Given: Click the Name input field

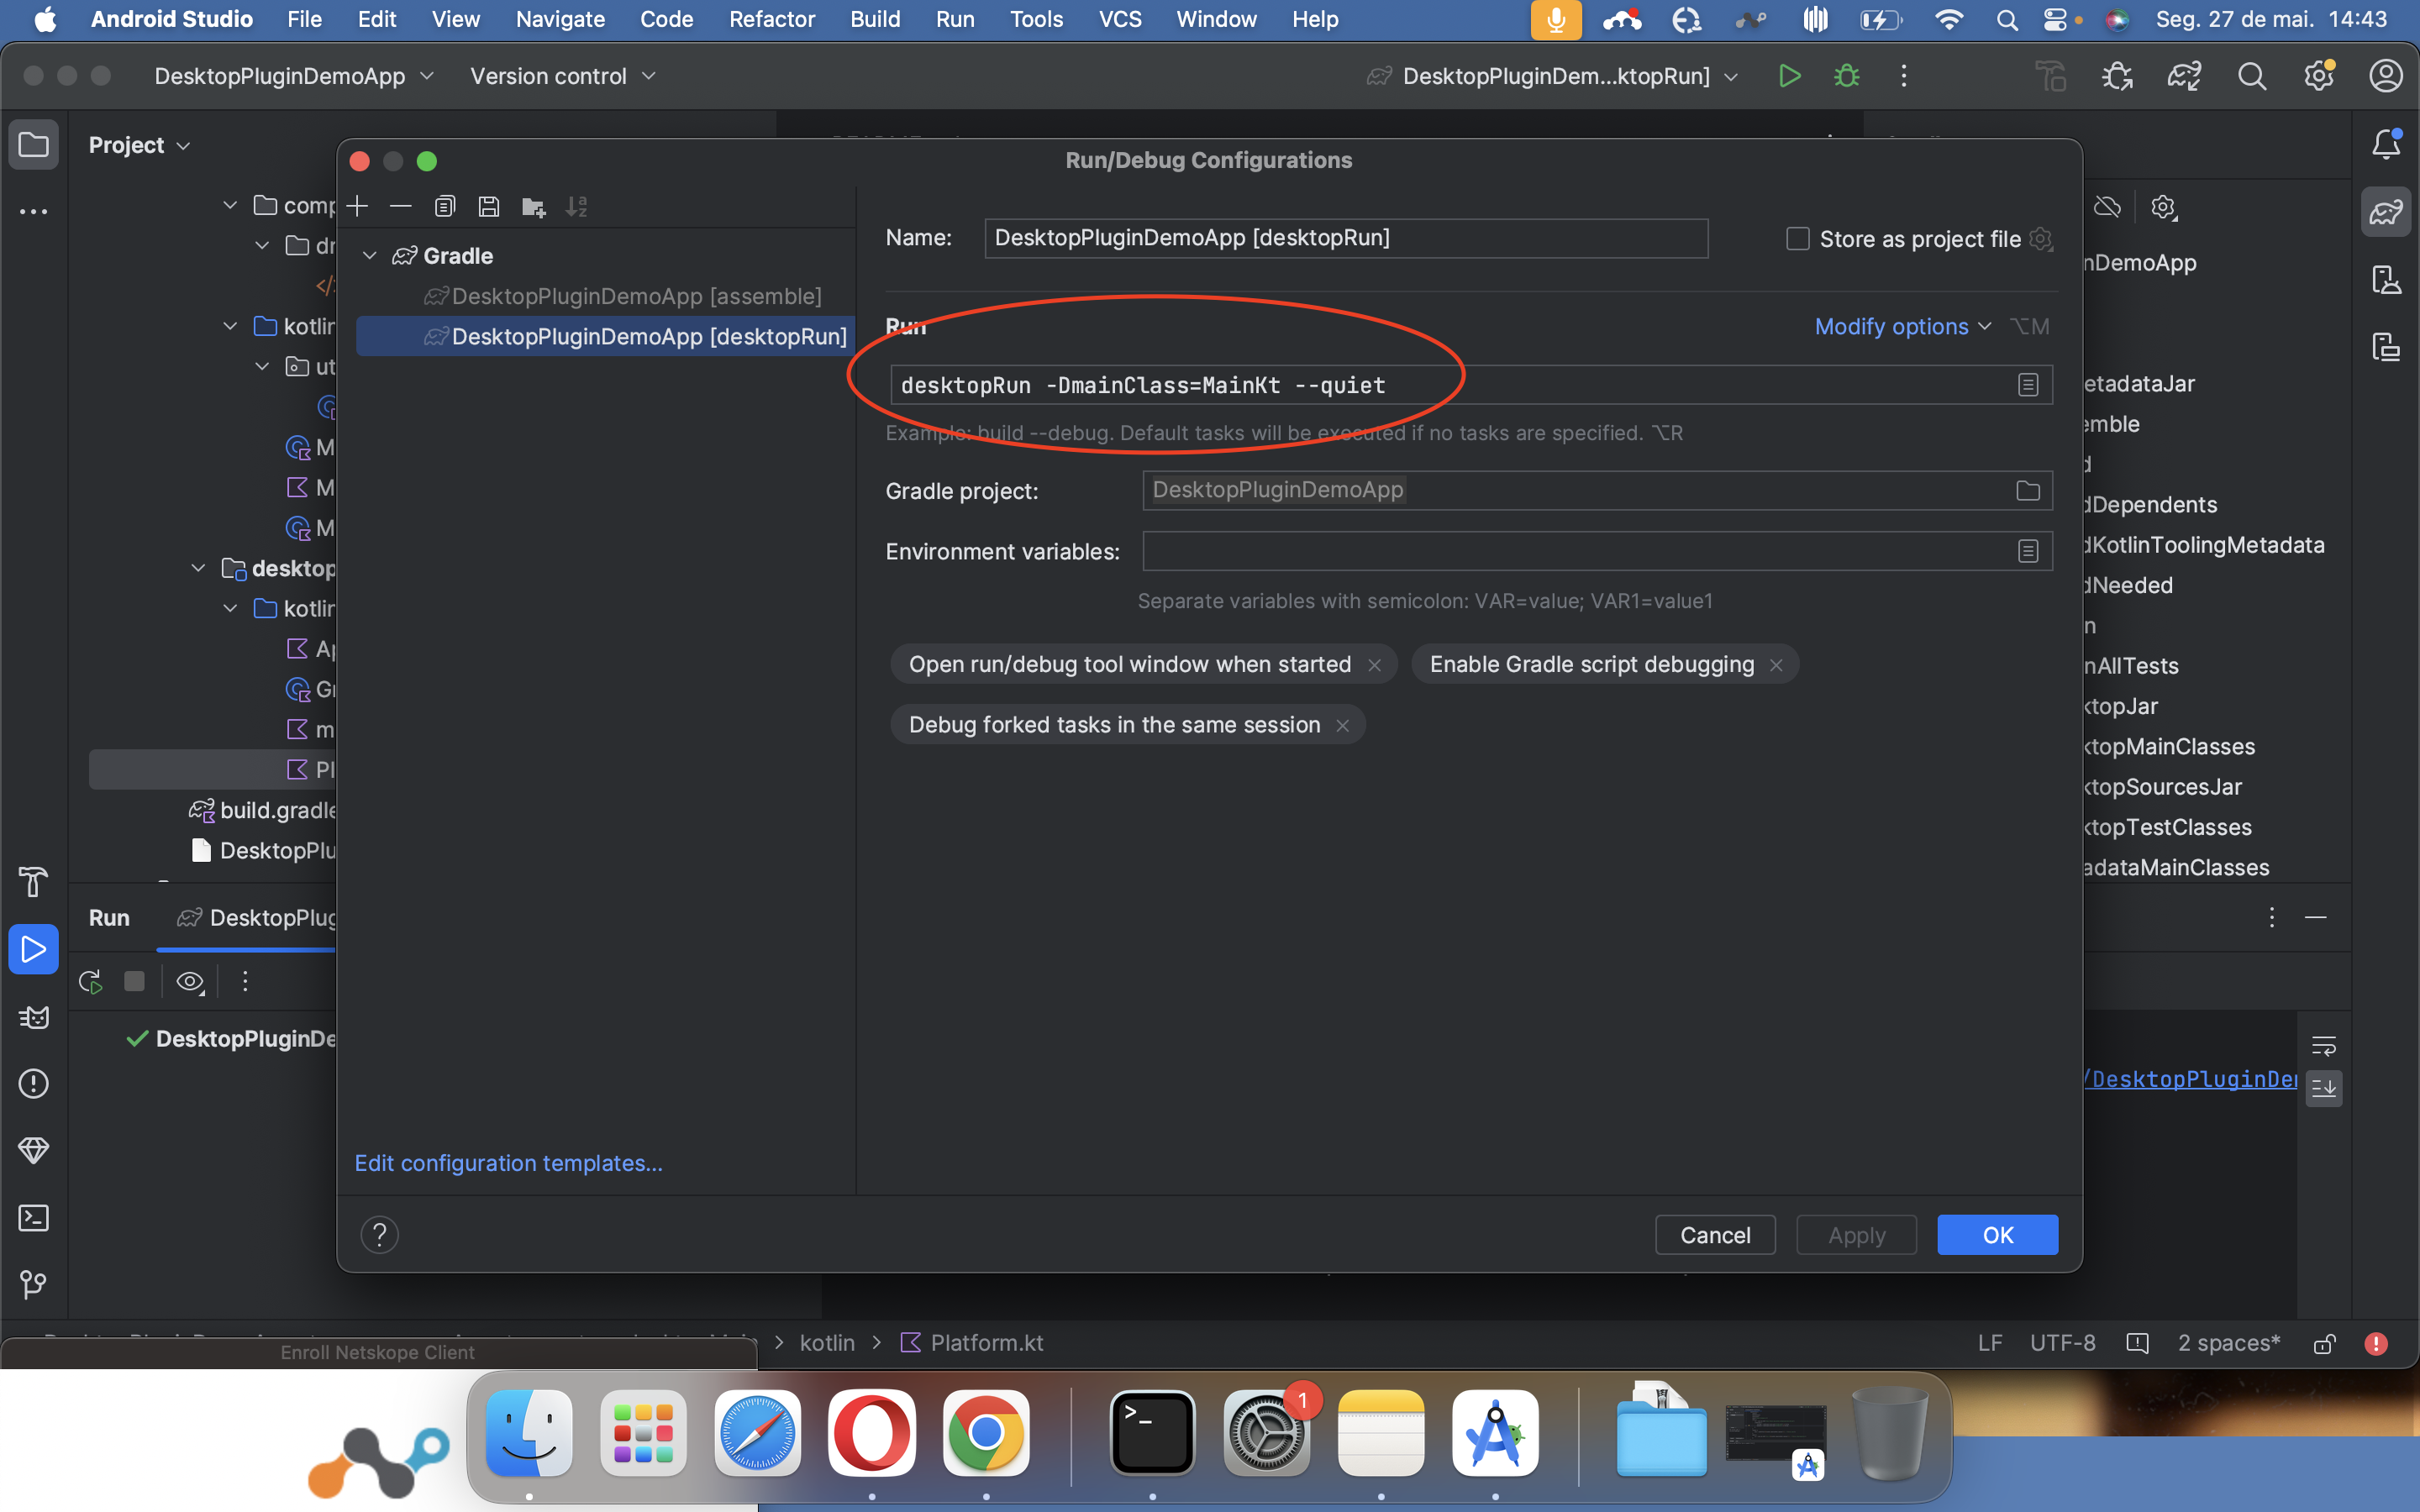Looking at the screenshot, I should [x=1346, y=238].
